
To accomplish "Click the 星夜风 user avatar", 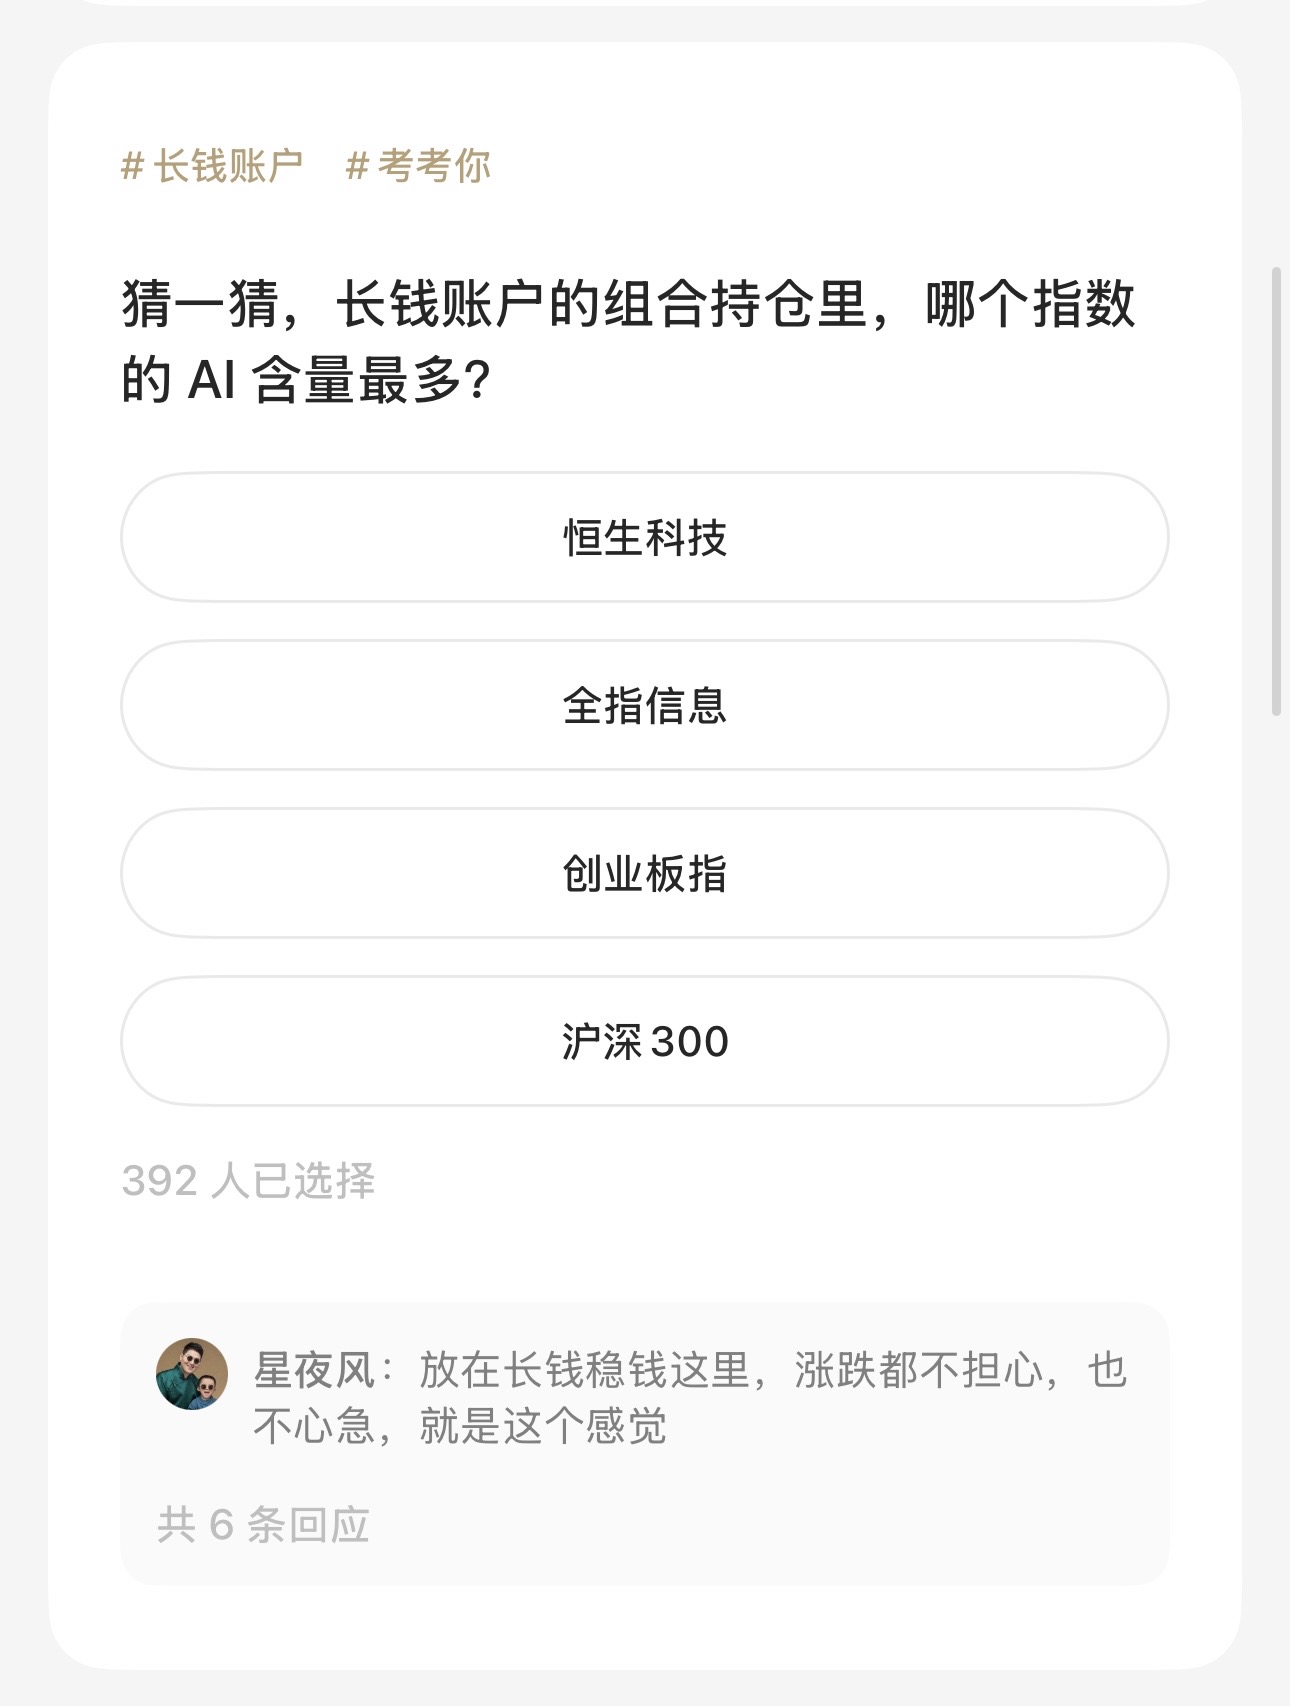I will [x=192, y=1374].
